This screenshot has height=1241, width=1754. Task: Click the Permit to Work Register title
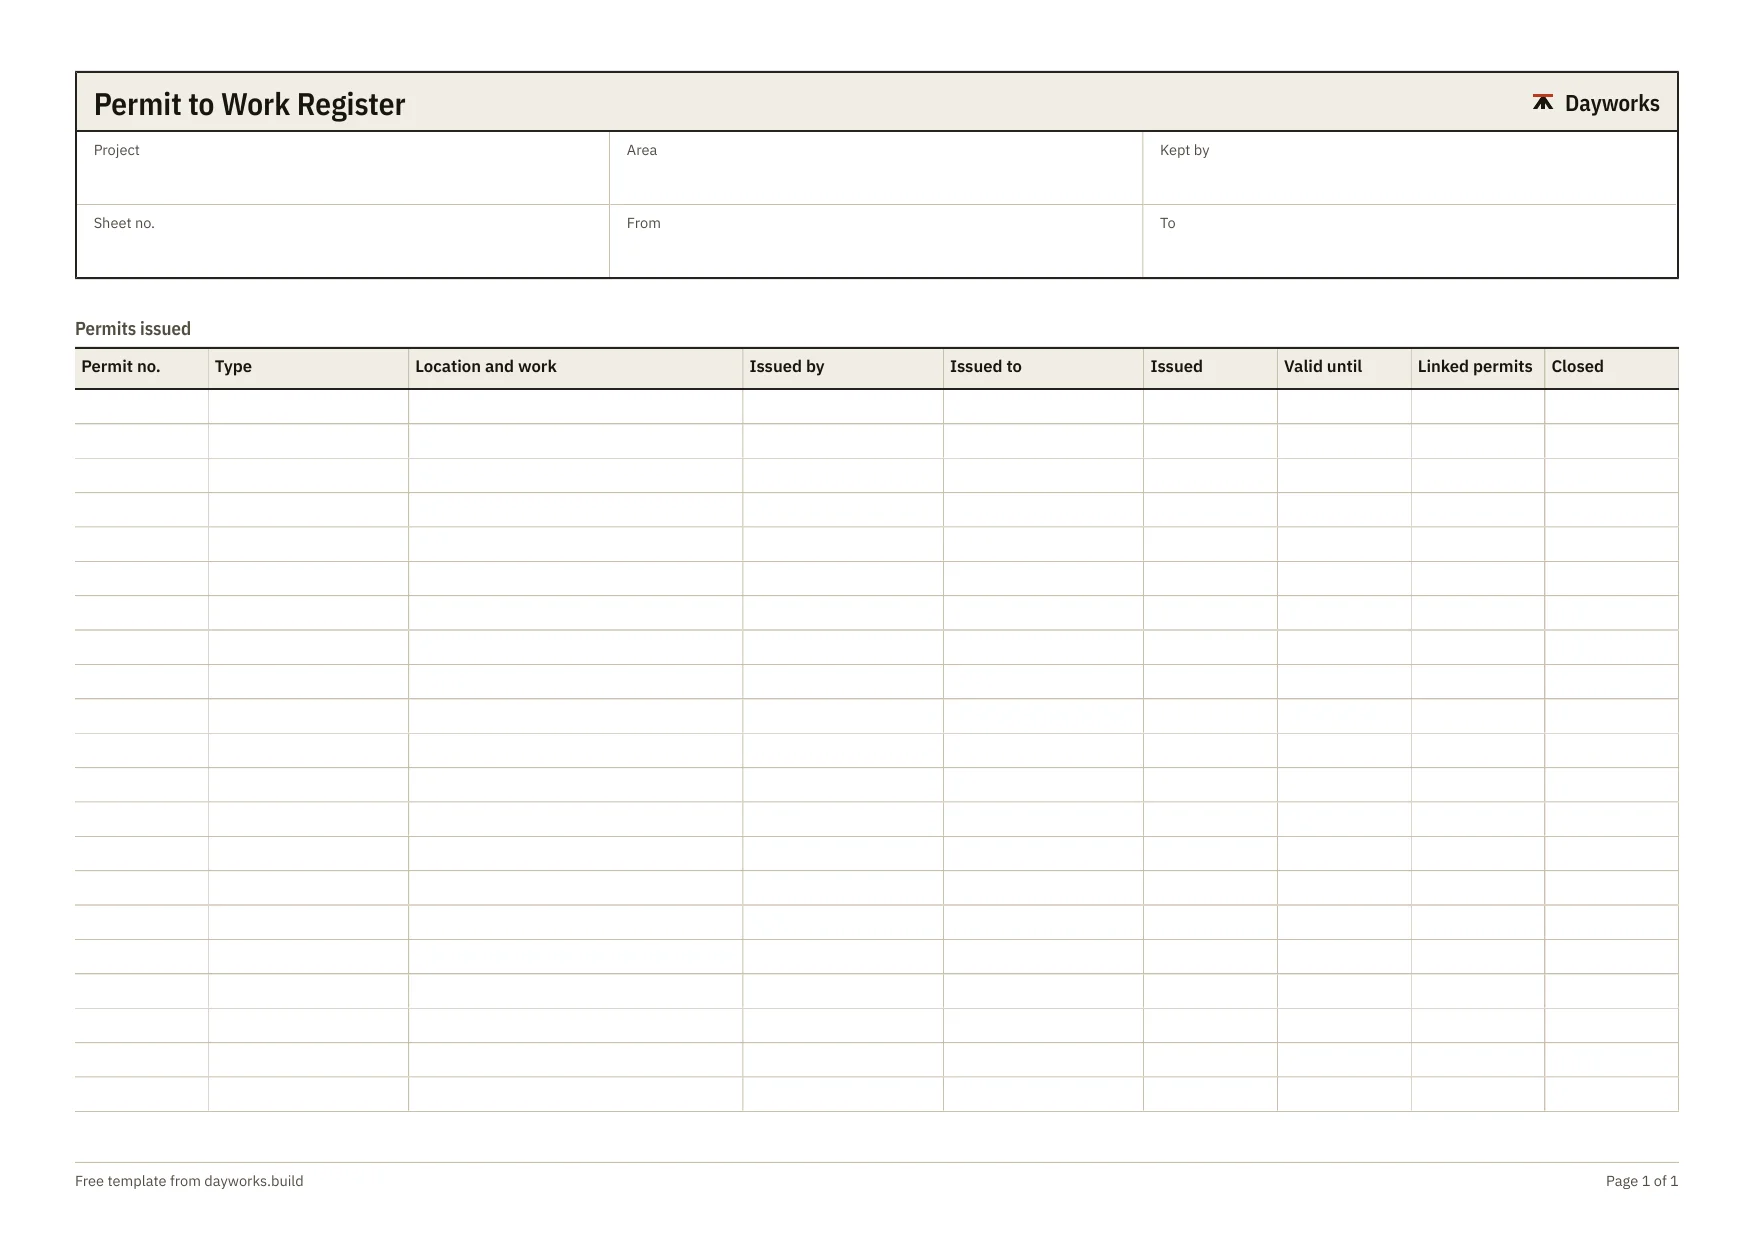pyautogui.click(x=249, y=105)
